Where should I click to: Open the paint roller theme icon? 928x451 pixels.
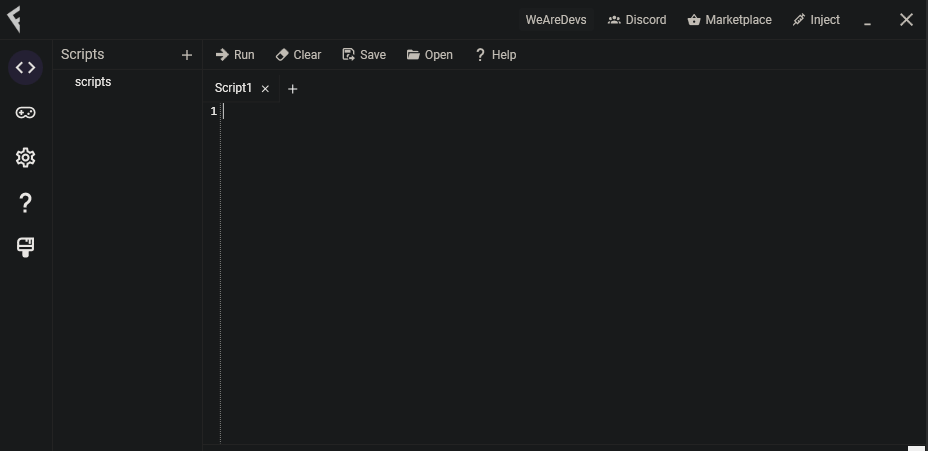[25, 247]
